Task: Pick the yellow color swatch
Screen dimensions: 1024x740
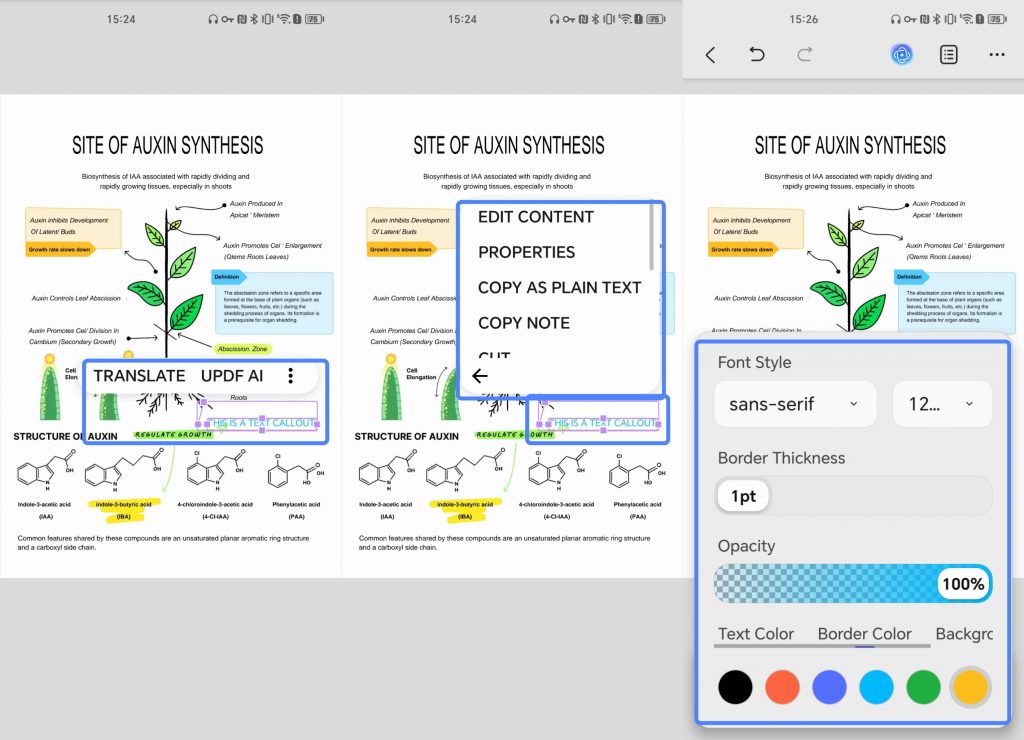Action: tap(970, 687)
